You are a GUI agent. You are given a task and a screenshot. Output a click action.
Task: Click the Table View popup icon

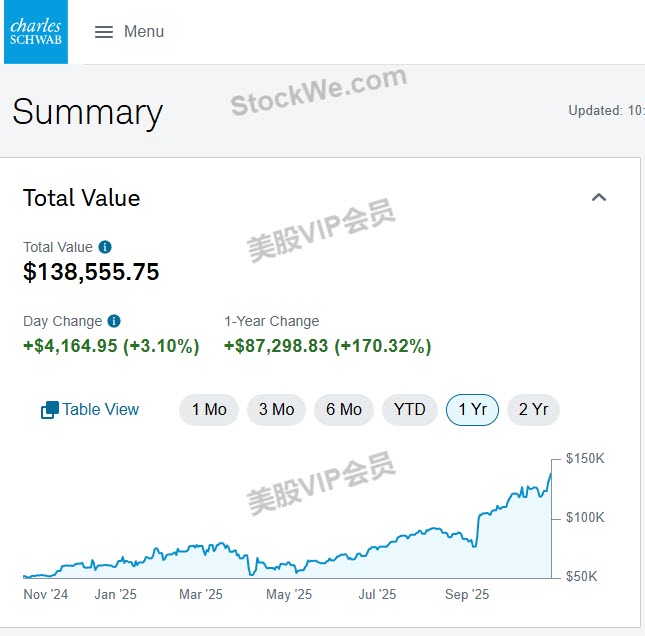point(50,410)
